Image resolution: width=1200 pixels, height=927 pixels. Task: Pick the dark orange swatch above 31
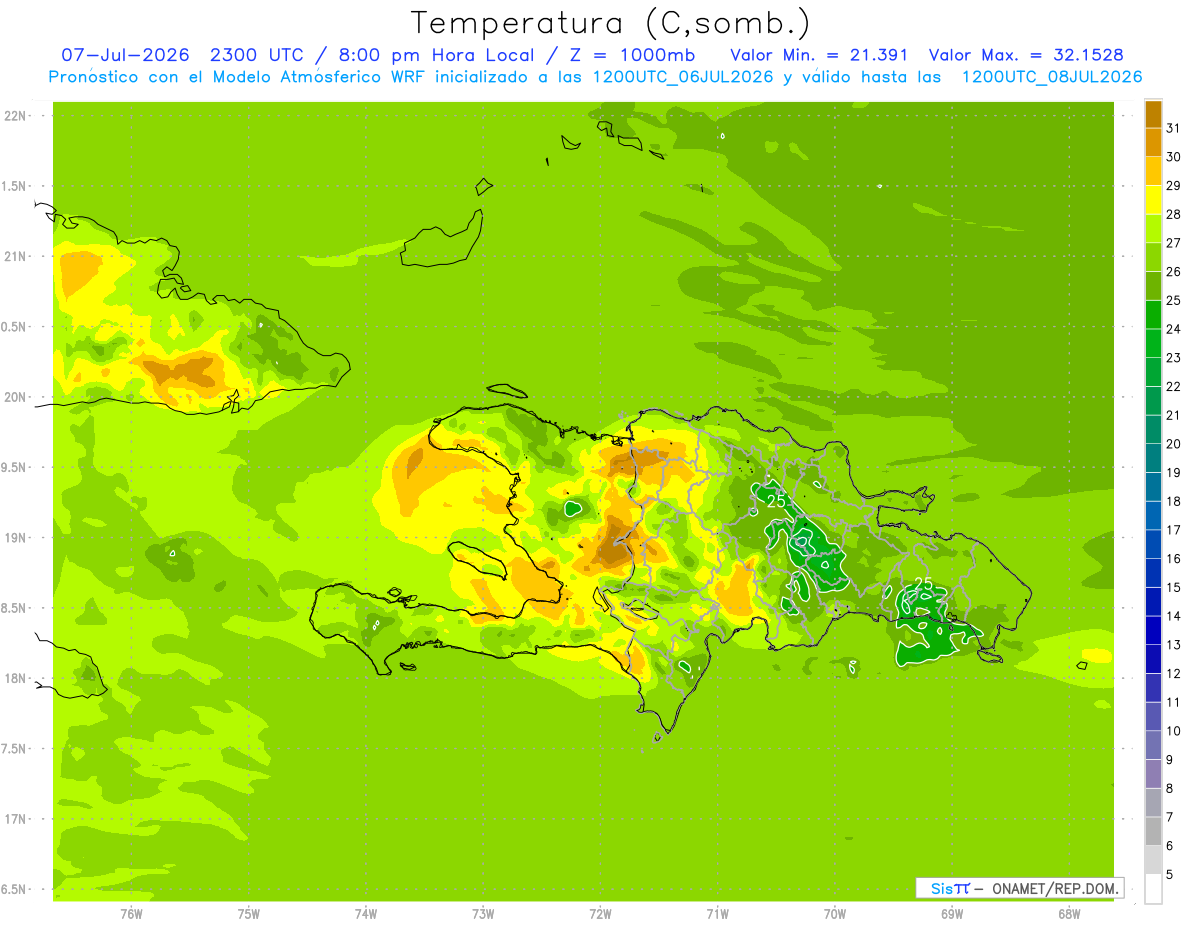pos(1153,114)
